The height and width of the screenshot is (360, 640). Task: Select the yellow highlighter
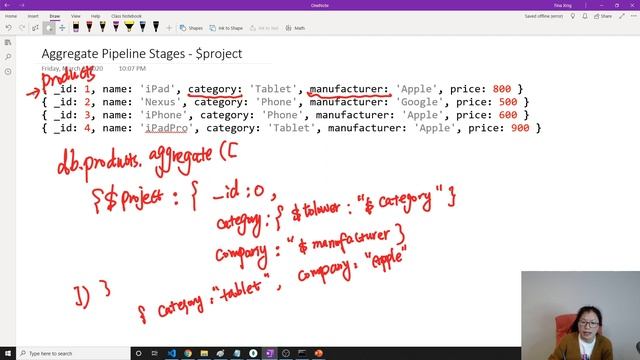click(129, 27)
